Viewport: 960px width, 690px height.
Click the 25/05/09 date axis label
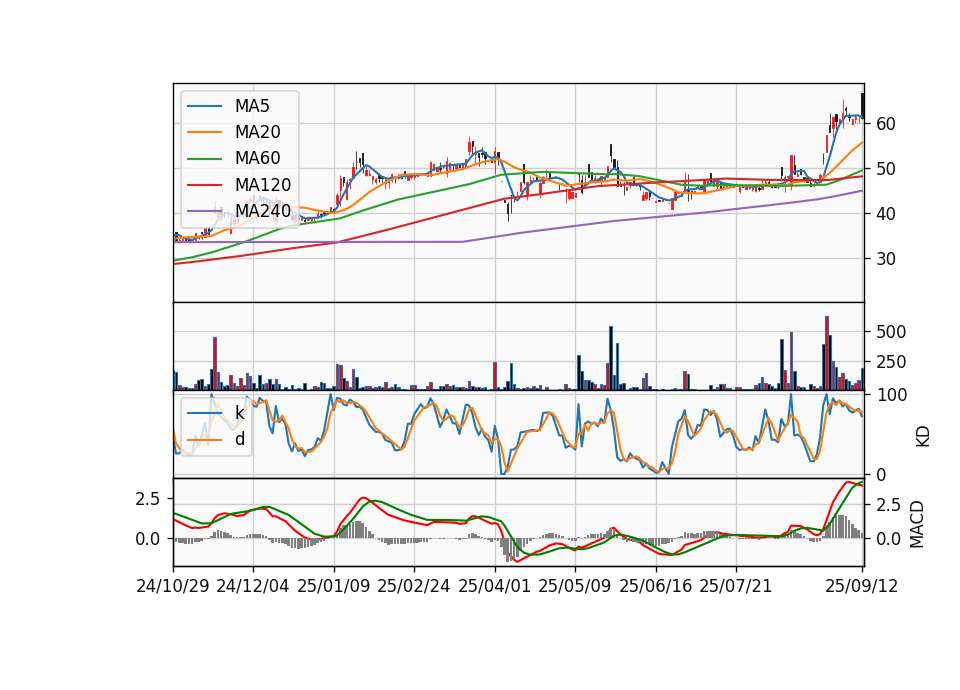point(574,586)
